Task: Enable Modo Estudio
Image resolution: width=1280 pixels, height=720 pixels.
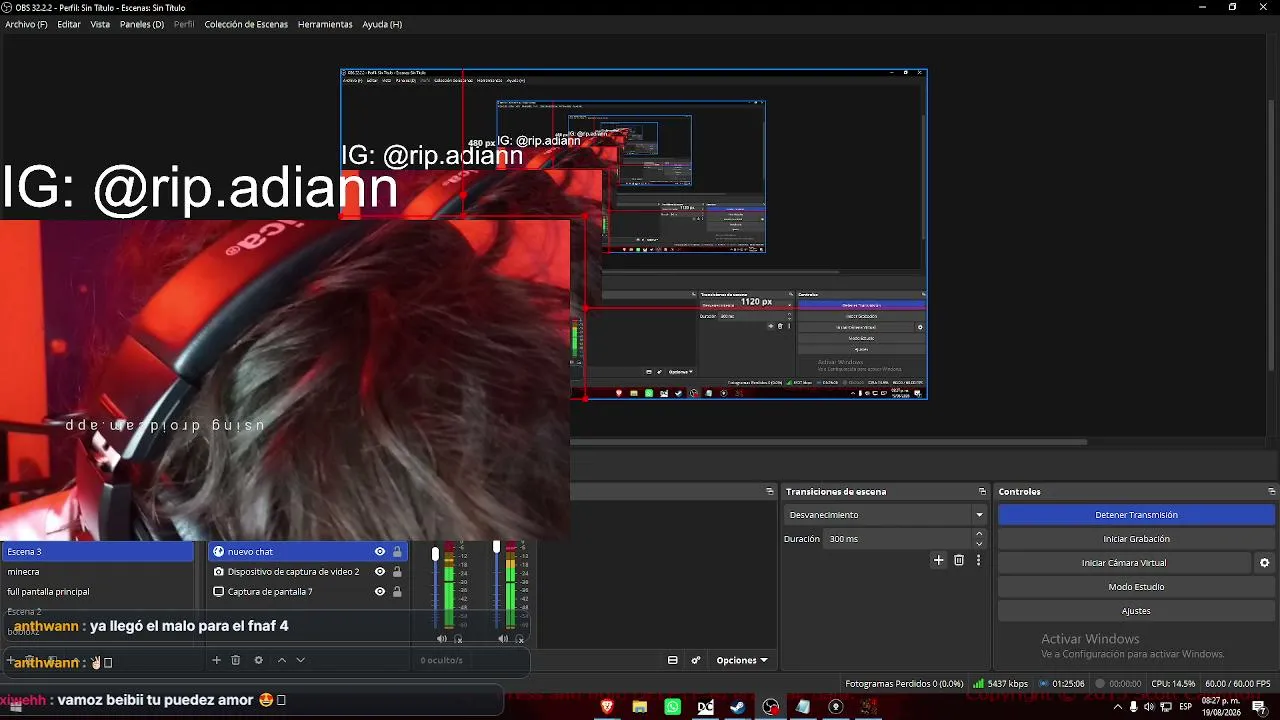Action: click(x=1136, y=587)
